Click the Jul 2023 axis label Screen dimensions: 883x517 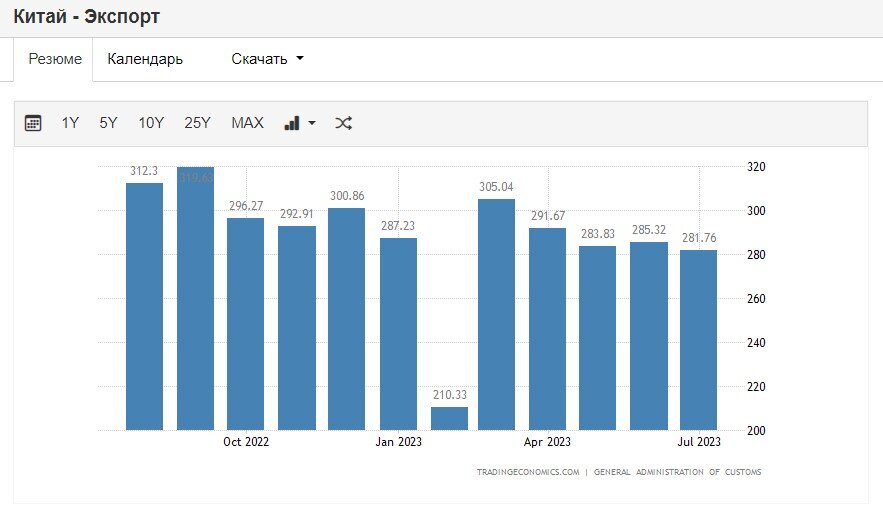pyautogui.click(x=699, y=442)
